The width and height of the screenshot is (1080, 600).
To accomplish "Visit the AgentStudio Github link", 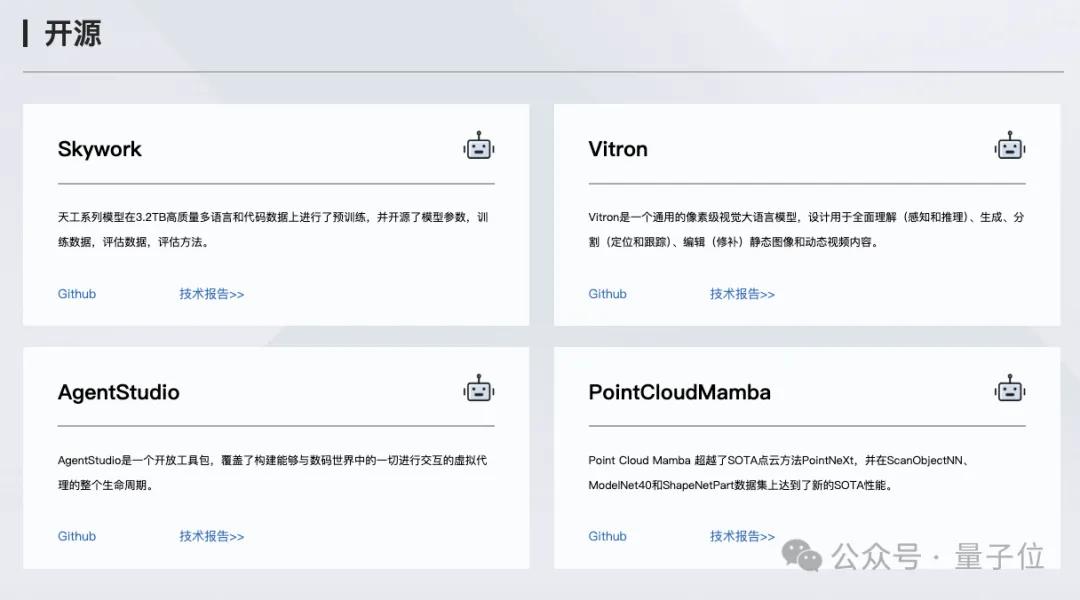I will [77, 536].
